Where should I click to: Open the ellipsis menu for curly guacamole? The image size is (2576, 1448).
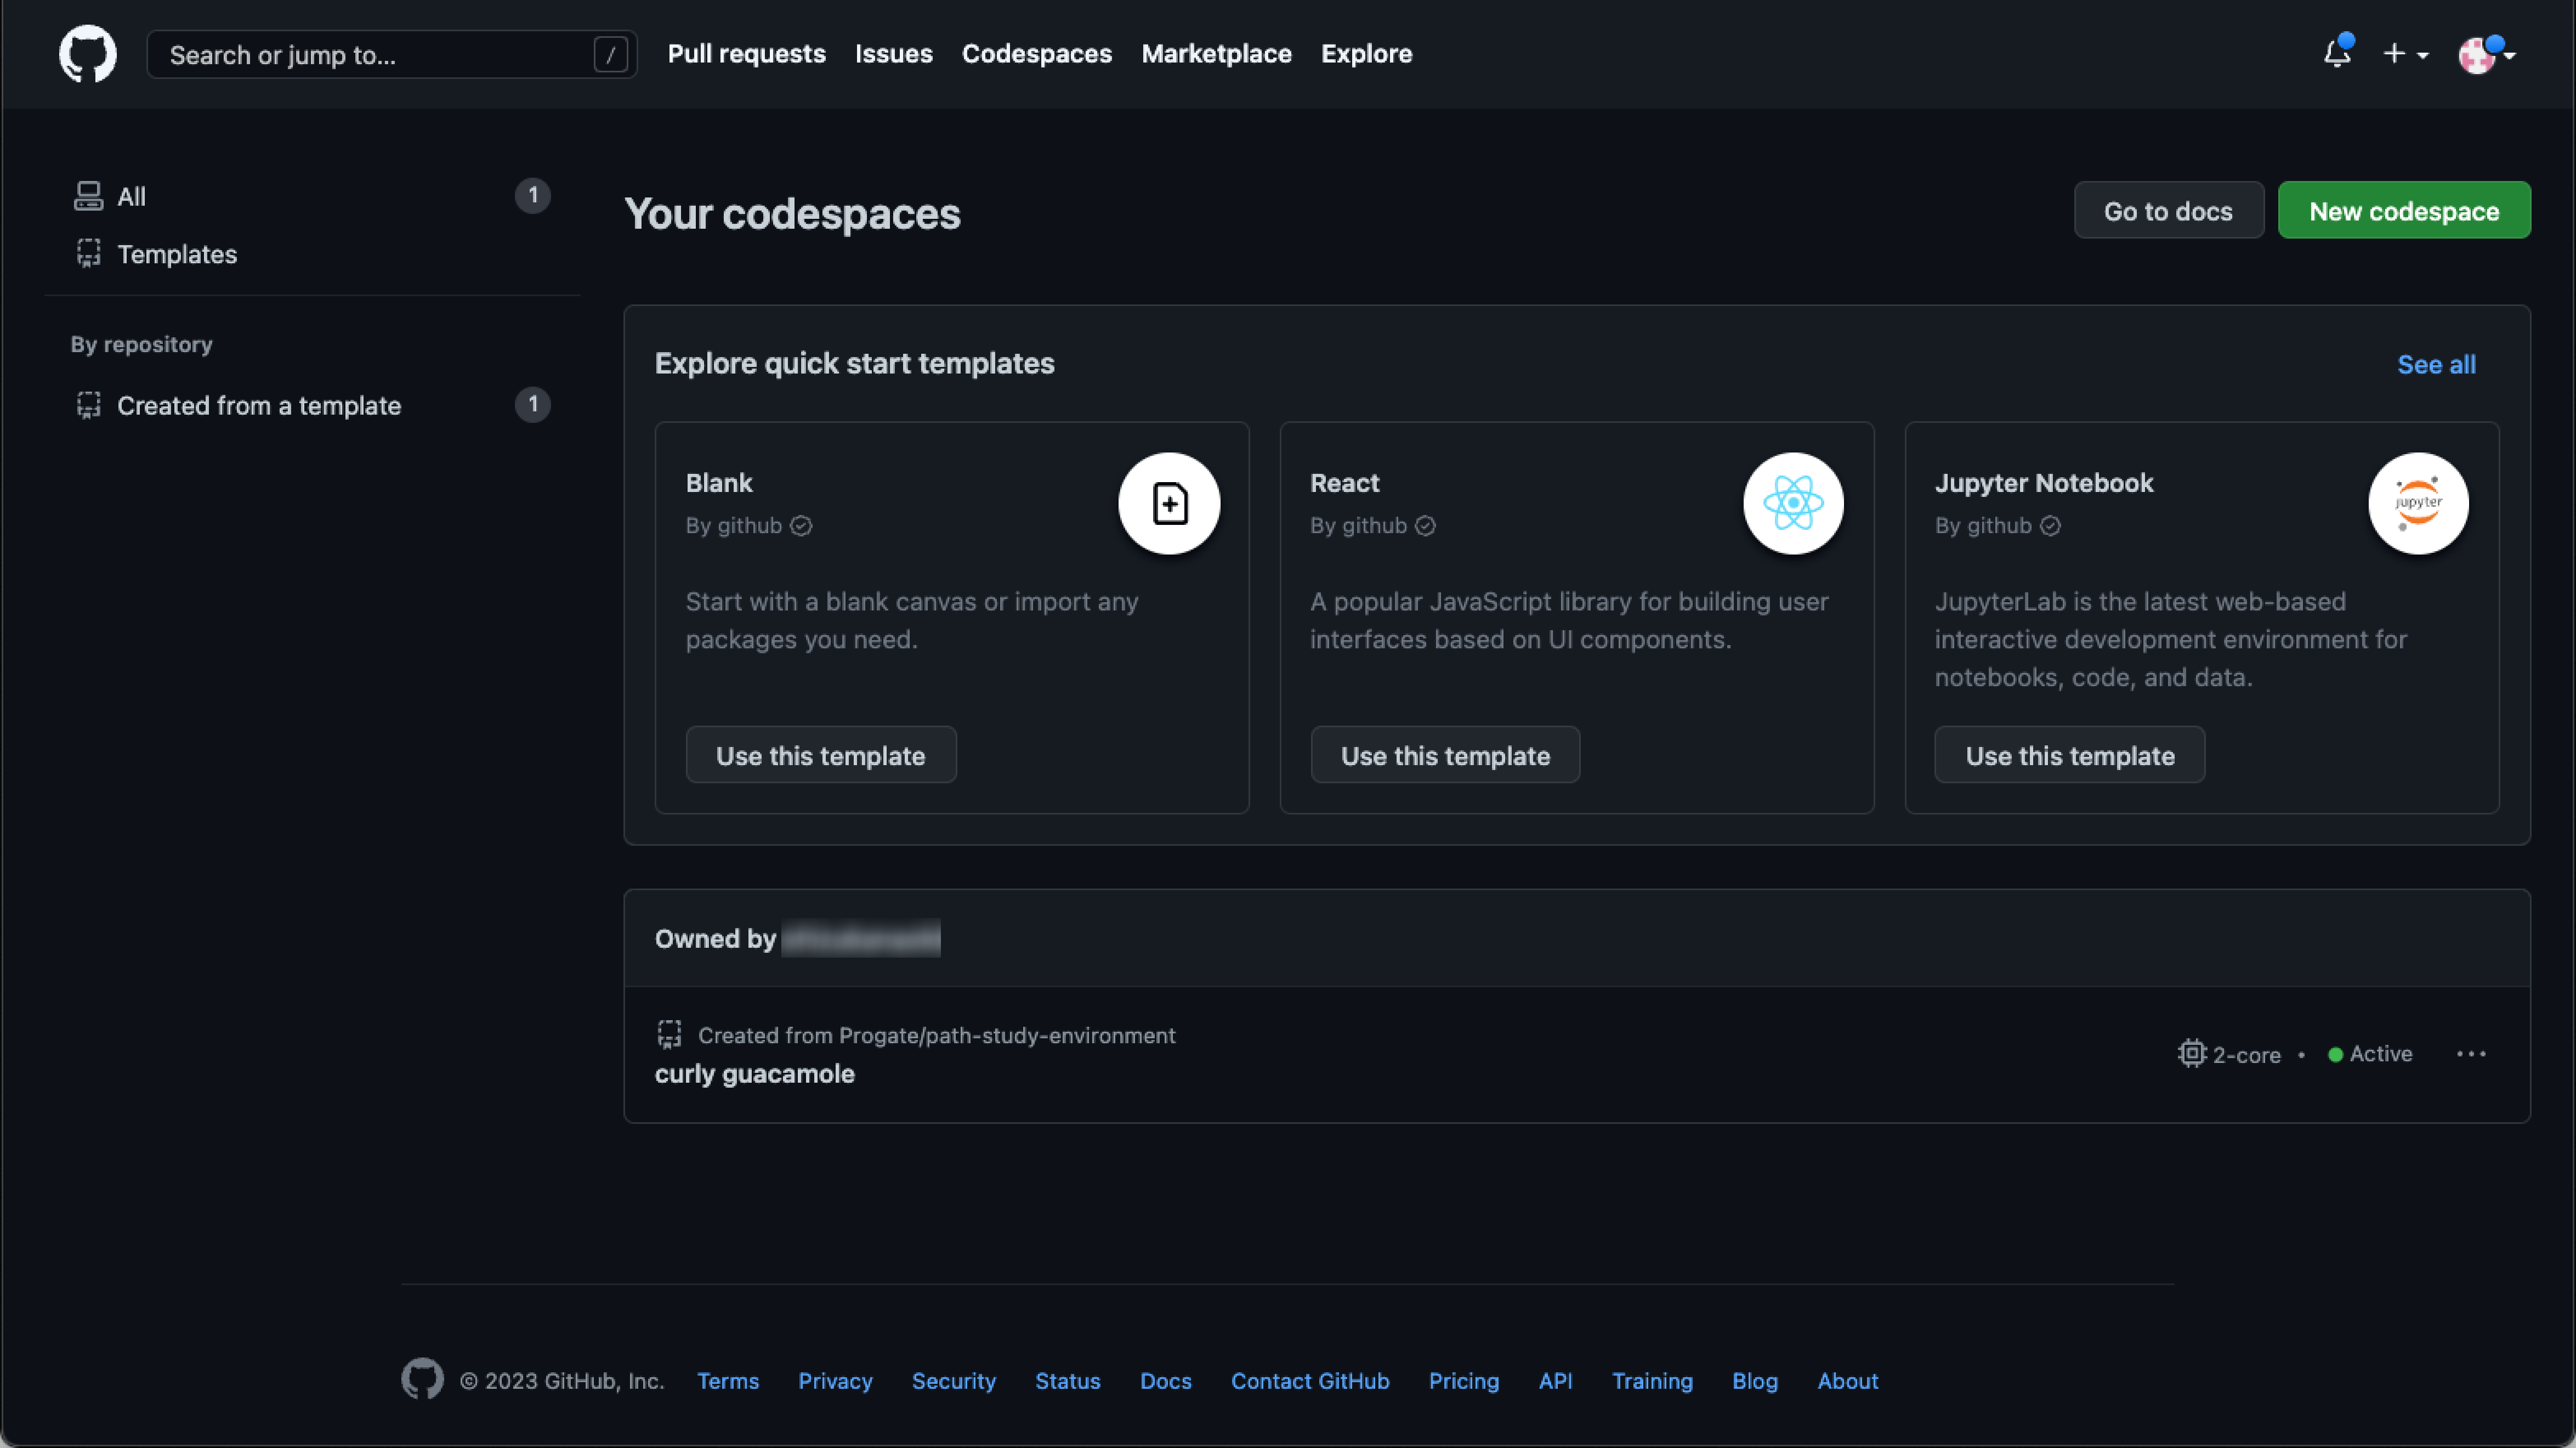pos(2472,1053)
